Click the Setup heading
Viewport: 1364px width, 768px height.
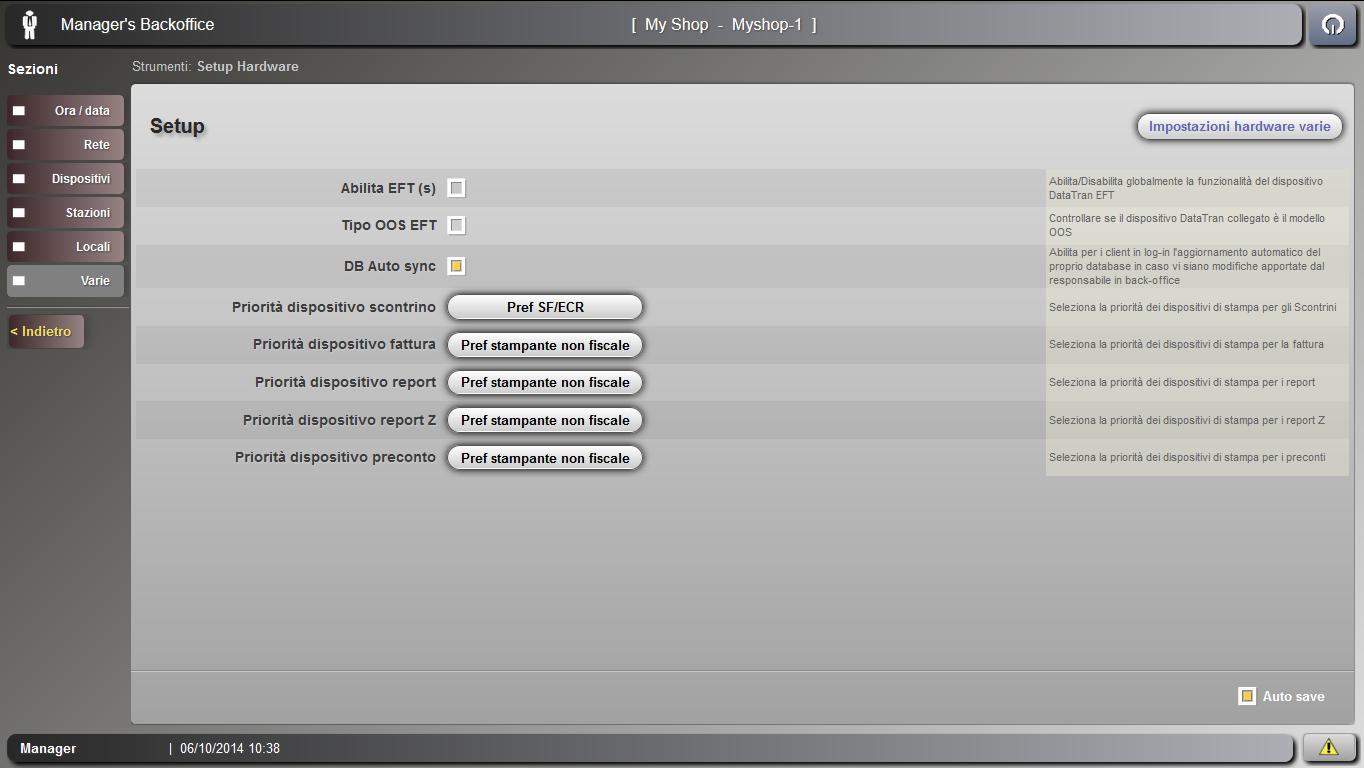point(177,126)
